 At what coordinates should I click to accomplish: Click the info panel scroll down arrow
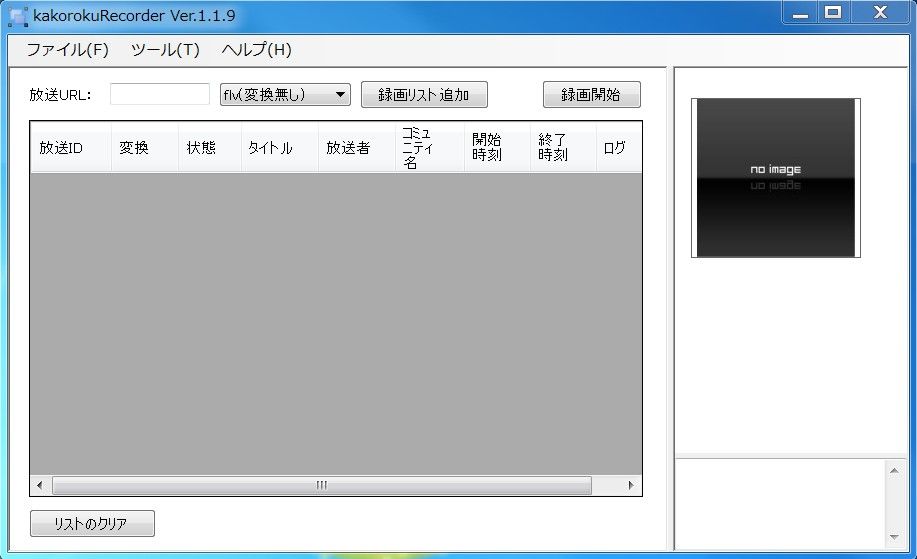(x=894, y=536)
